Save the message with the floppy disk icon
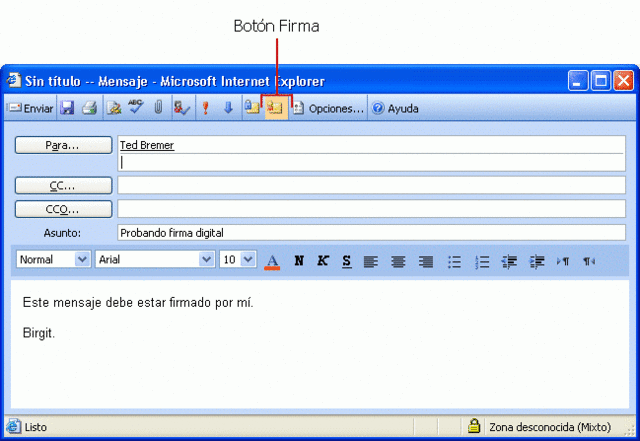Screen dimensions: 640x441 [67, 108]
